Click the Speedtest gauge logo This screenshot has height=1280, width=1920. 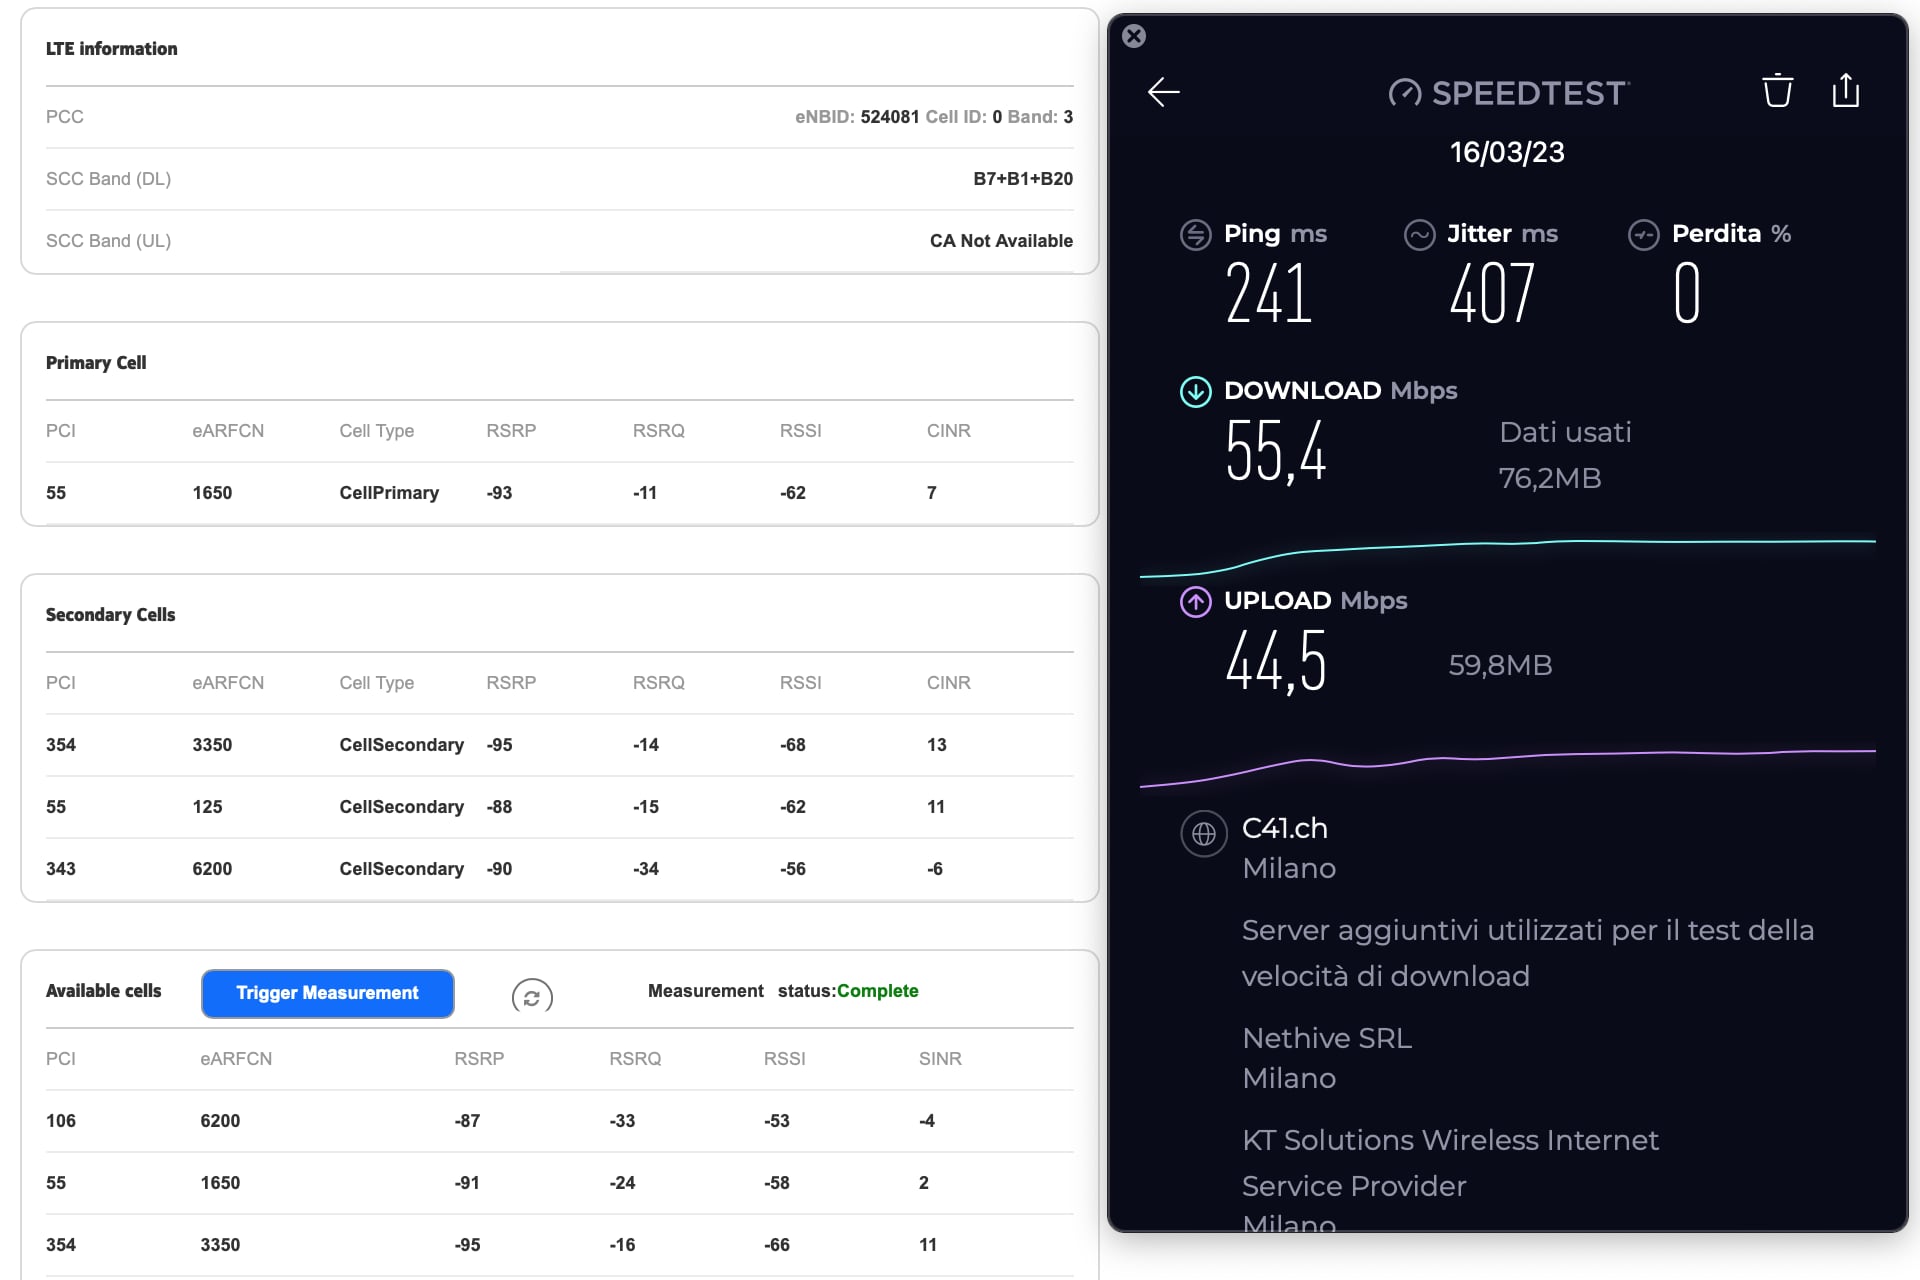(1404, 93)
